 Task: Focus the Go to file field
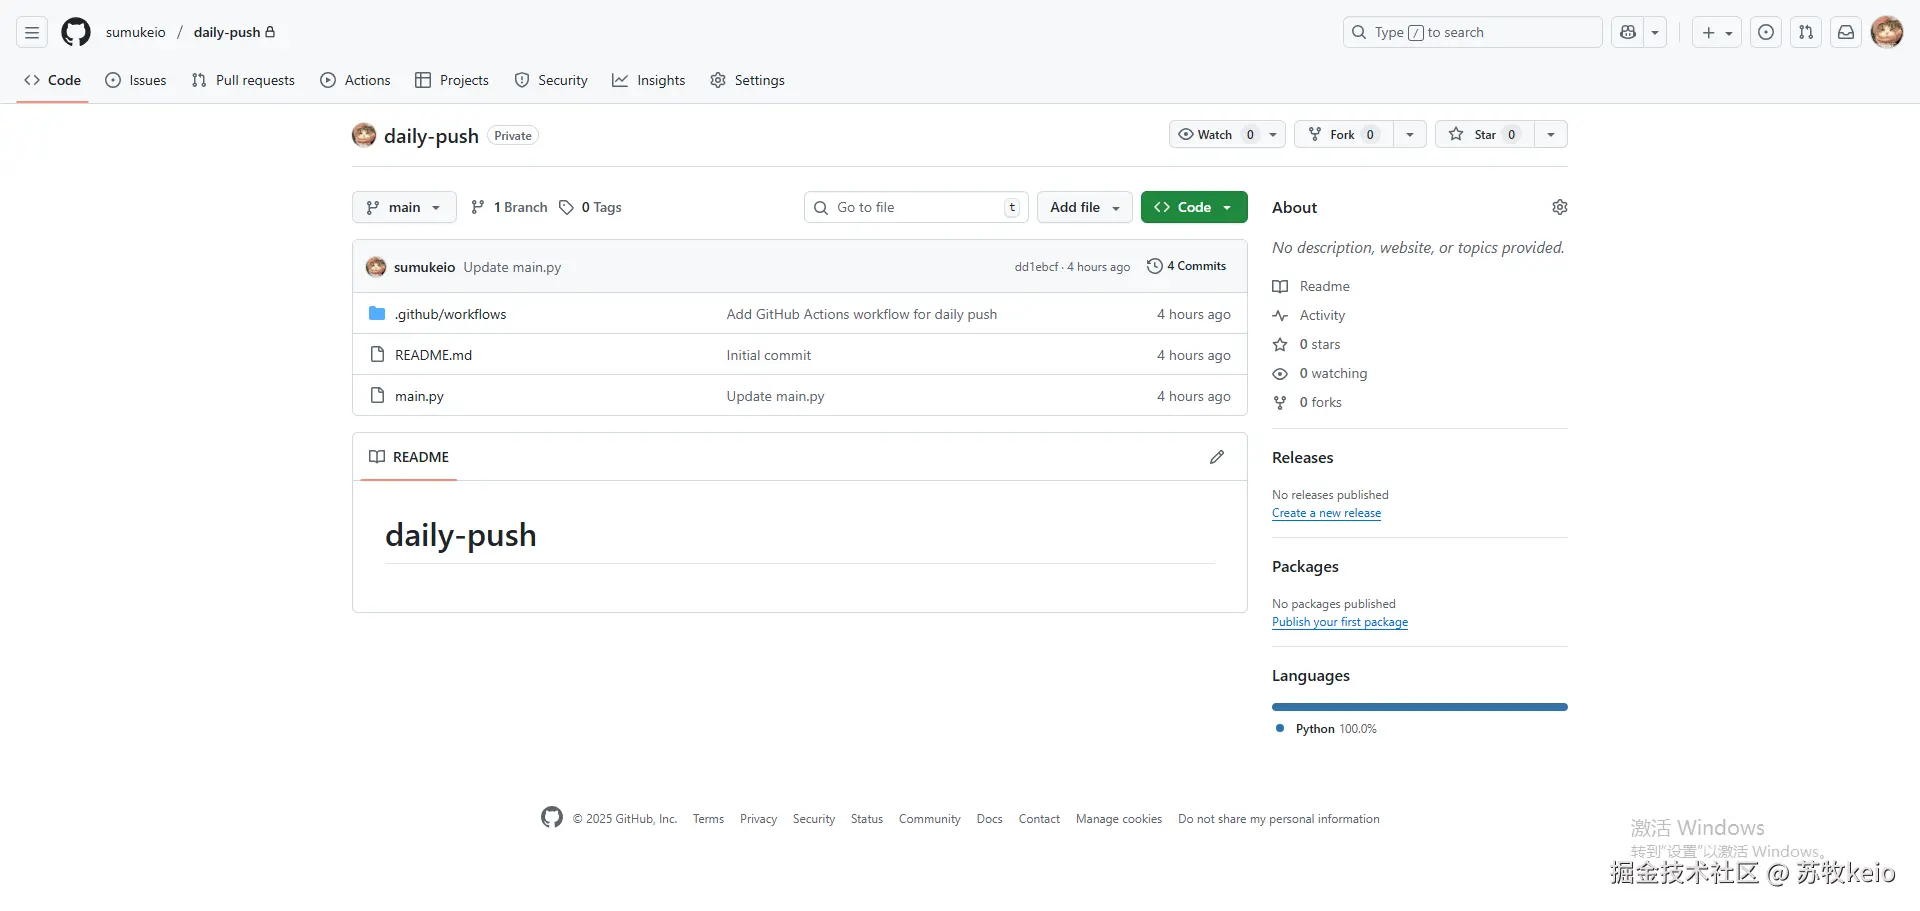[916, 207]
